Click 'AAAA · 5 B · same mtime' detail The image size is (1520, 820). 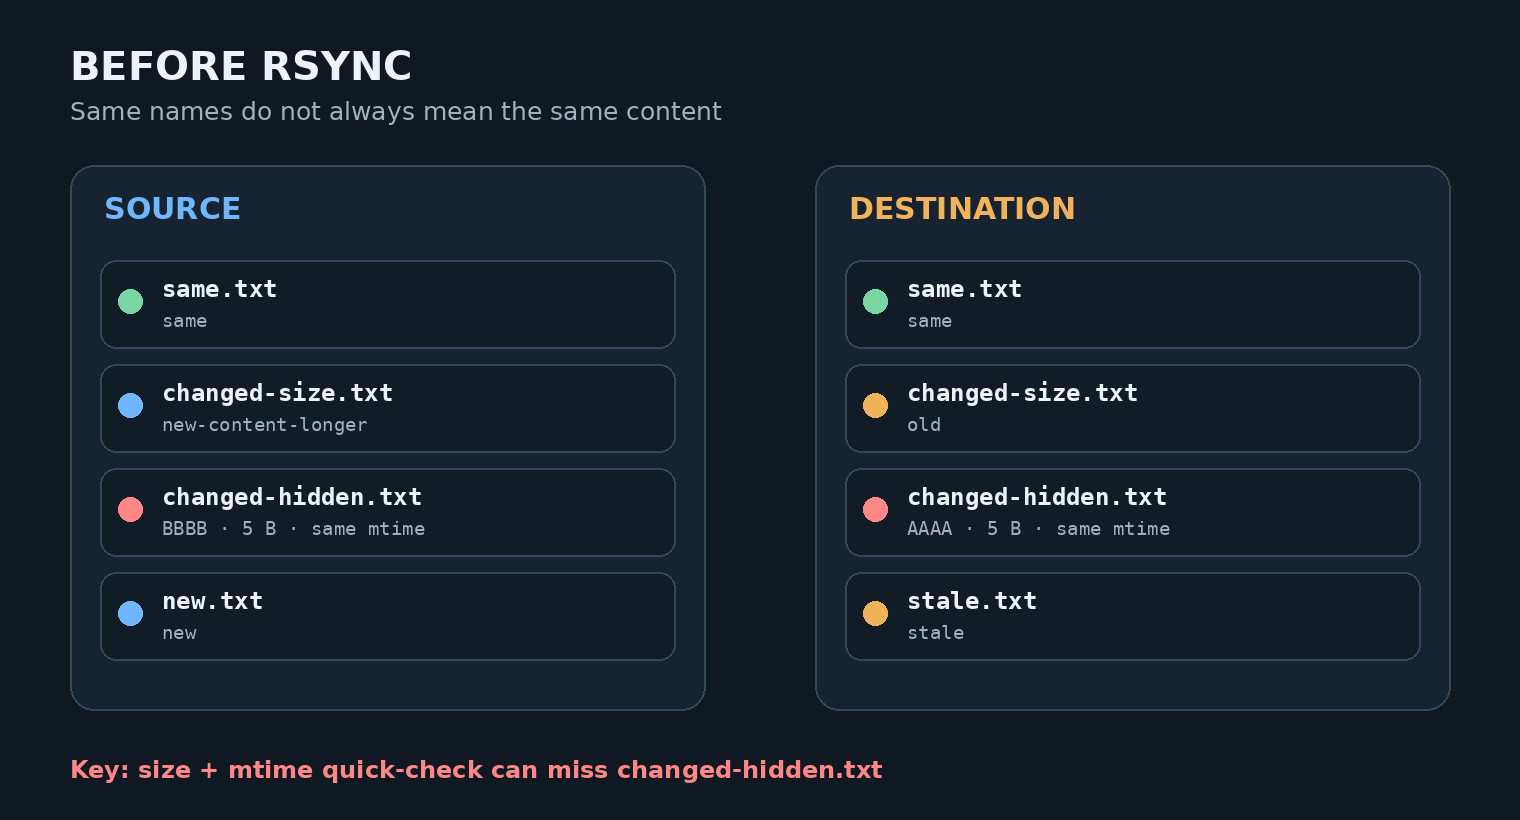tap(1038, 529)
